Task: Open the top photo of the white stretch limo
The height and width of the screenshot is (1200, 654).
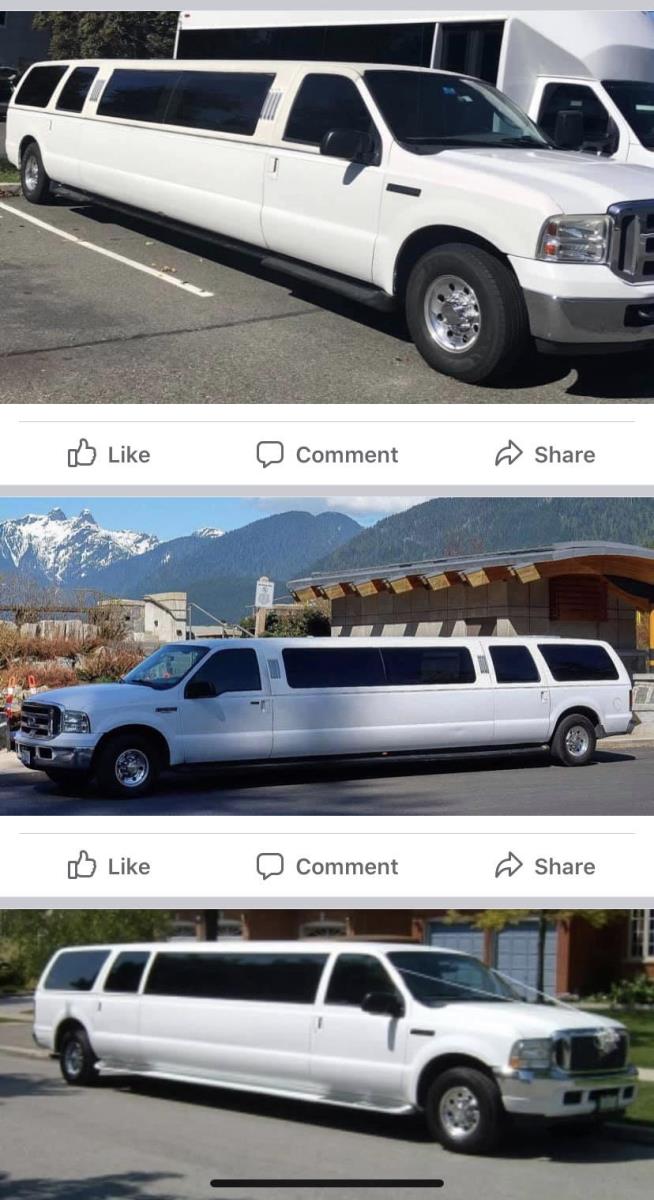Action: 327,207
